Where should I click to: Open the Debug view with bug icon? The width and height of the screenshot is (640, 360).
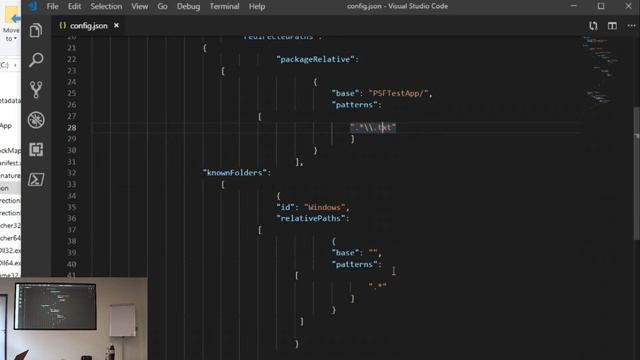(36, 120)
